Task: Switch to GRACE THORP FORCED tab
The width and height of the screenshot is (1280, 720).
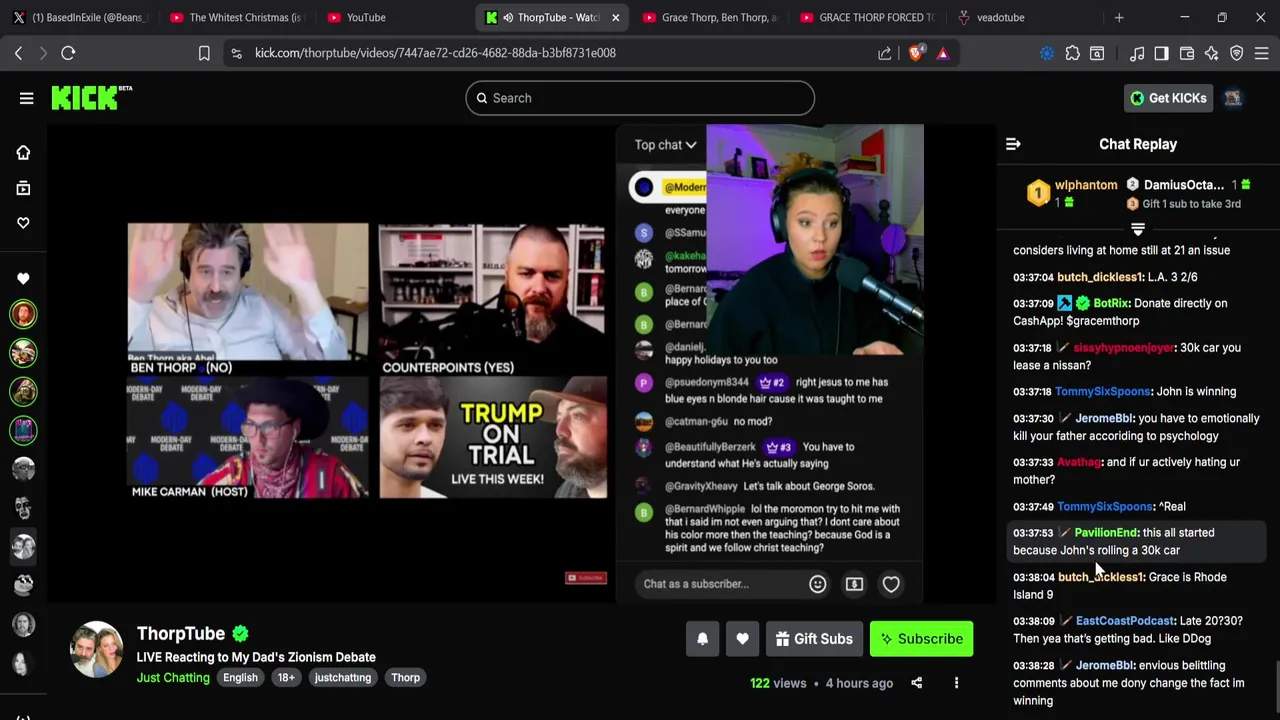Action: pyautogui.click(x=866, y=17)
